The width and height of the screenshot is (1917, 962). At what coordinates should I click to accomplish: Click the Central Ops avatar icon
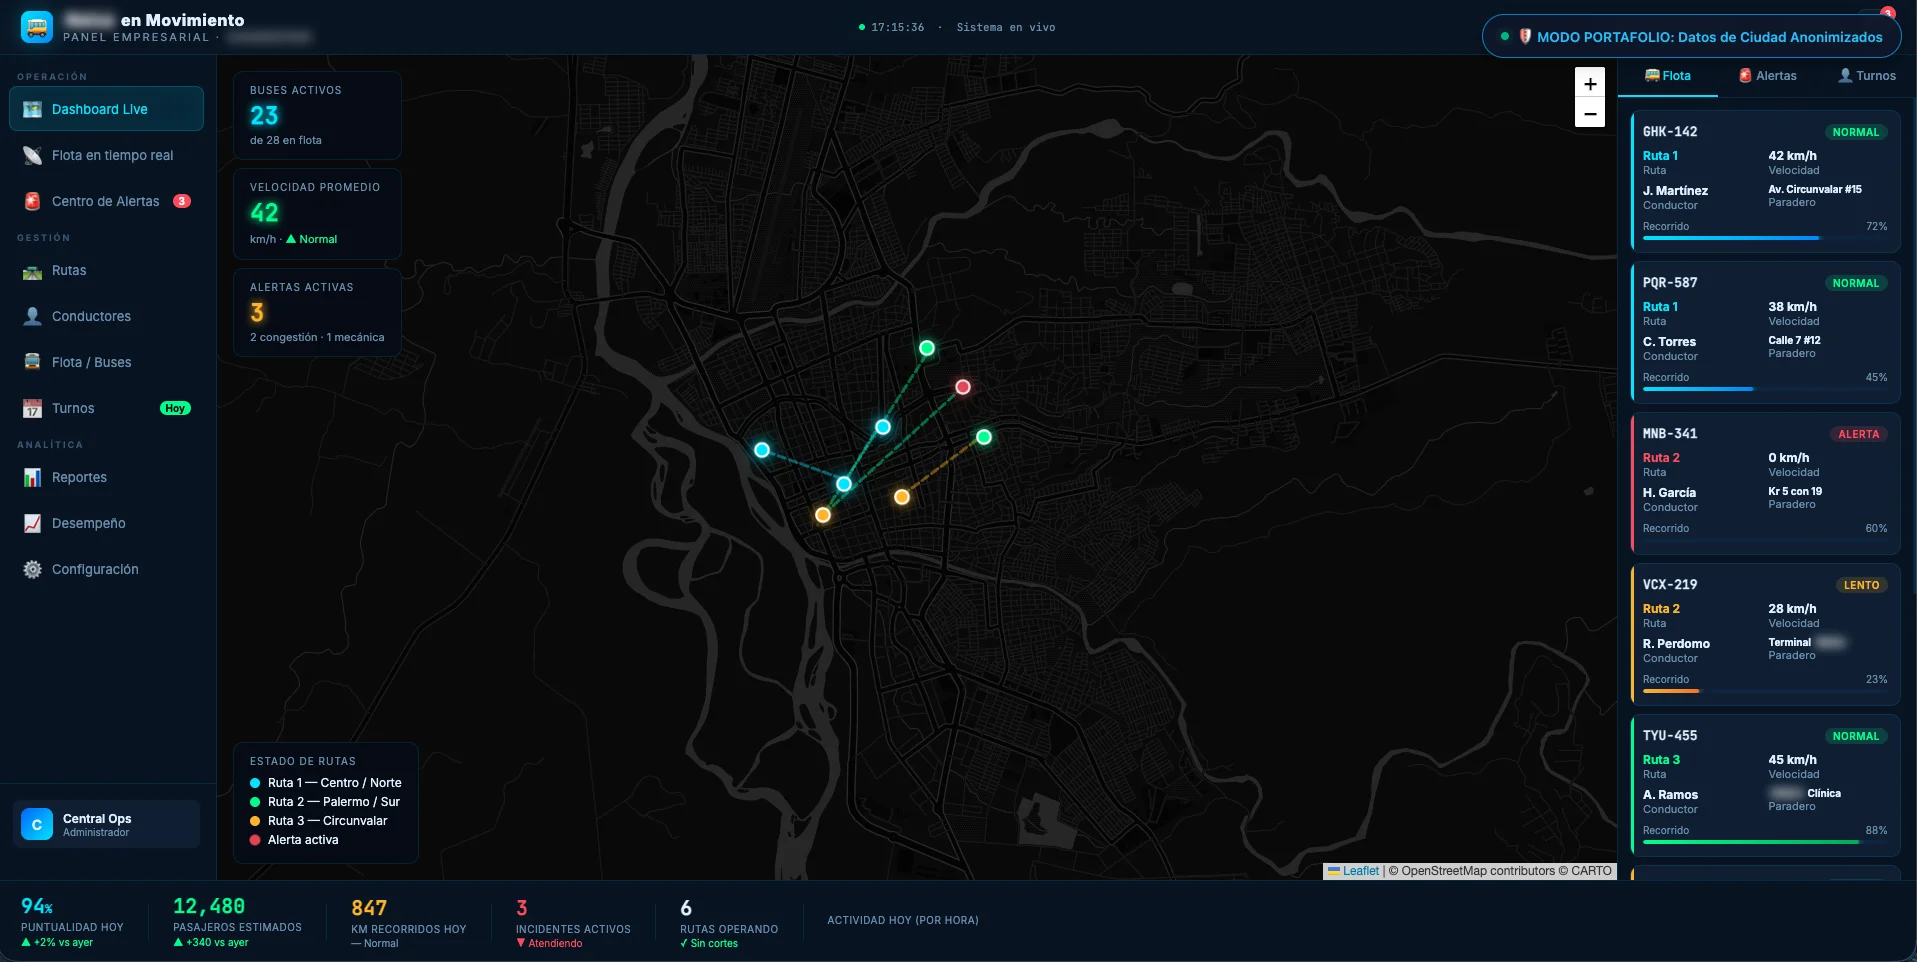(x=37, y=824)
